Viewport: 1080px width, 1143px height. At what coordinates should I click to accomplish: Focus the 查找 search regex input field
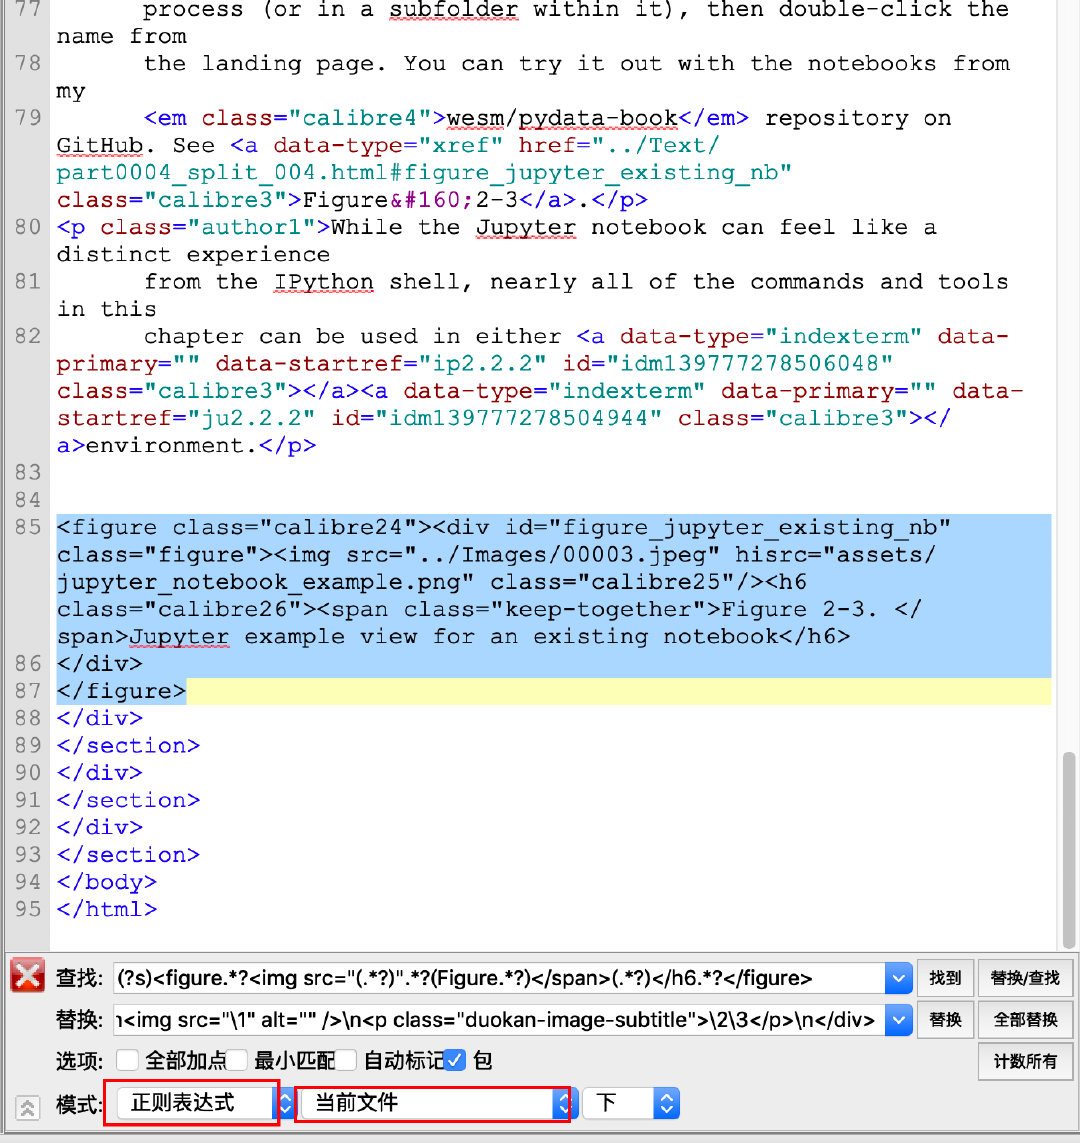[x=500, y=978]
